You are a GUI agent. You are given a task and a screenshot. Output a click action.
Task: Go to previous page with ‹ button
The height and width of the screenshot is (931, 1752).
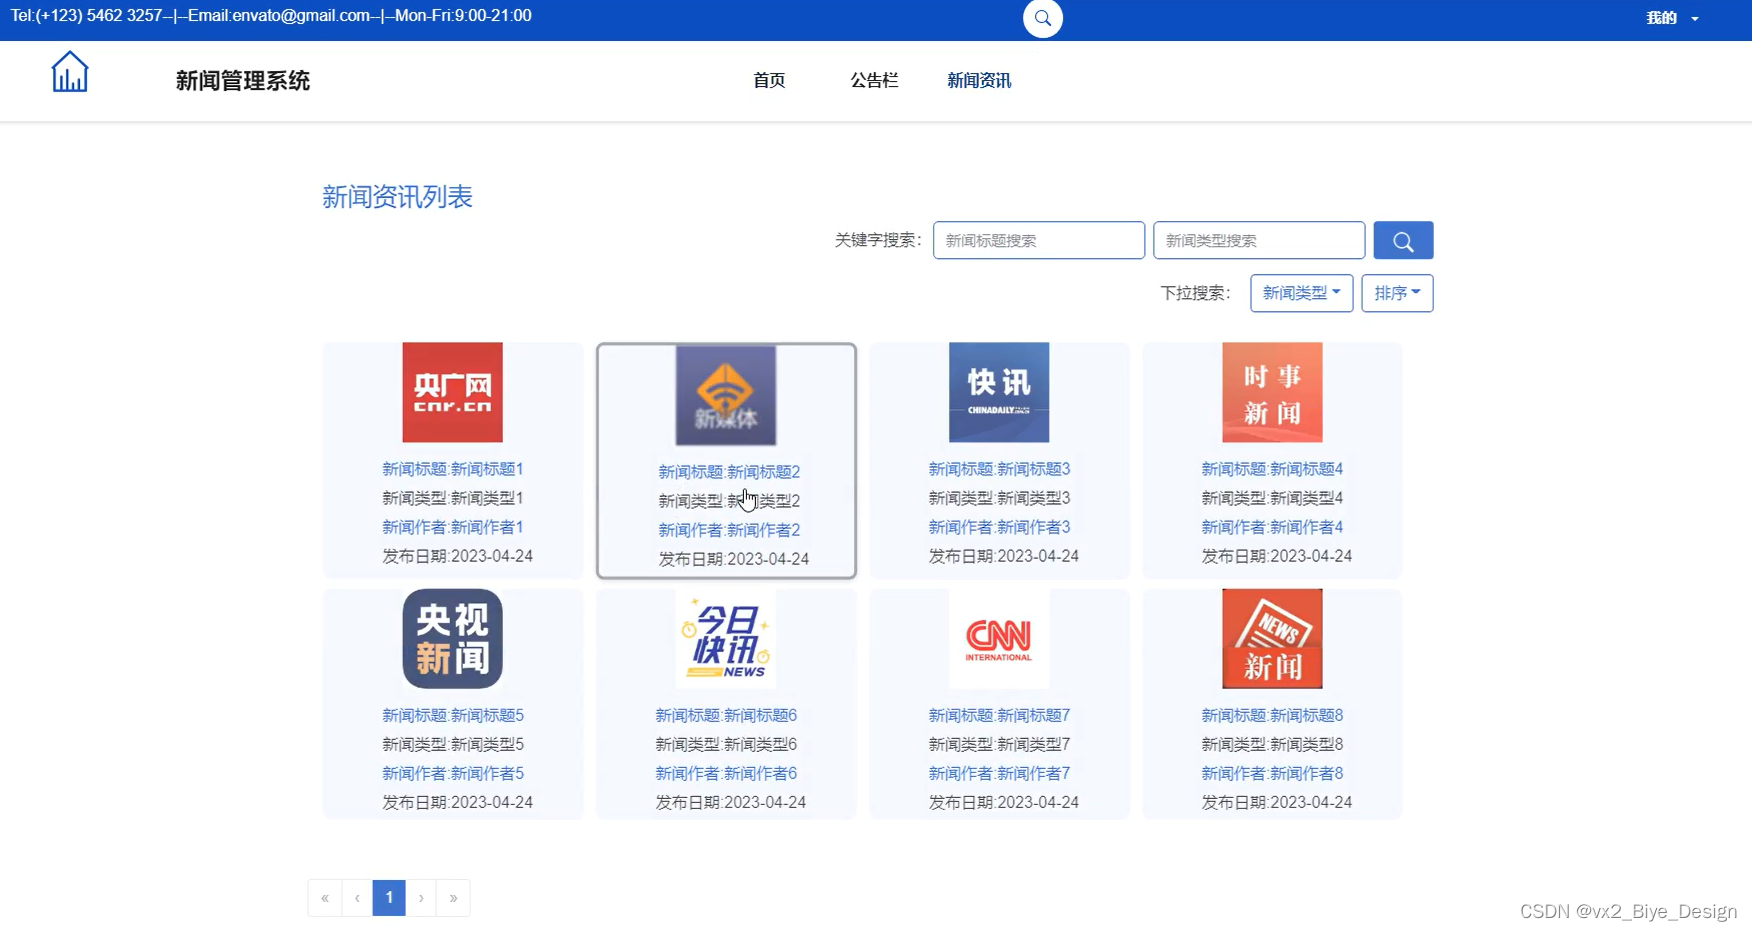click(x=357, y=898)
